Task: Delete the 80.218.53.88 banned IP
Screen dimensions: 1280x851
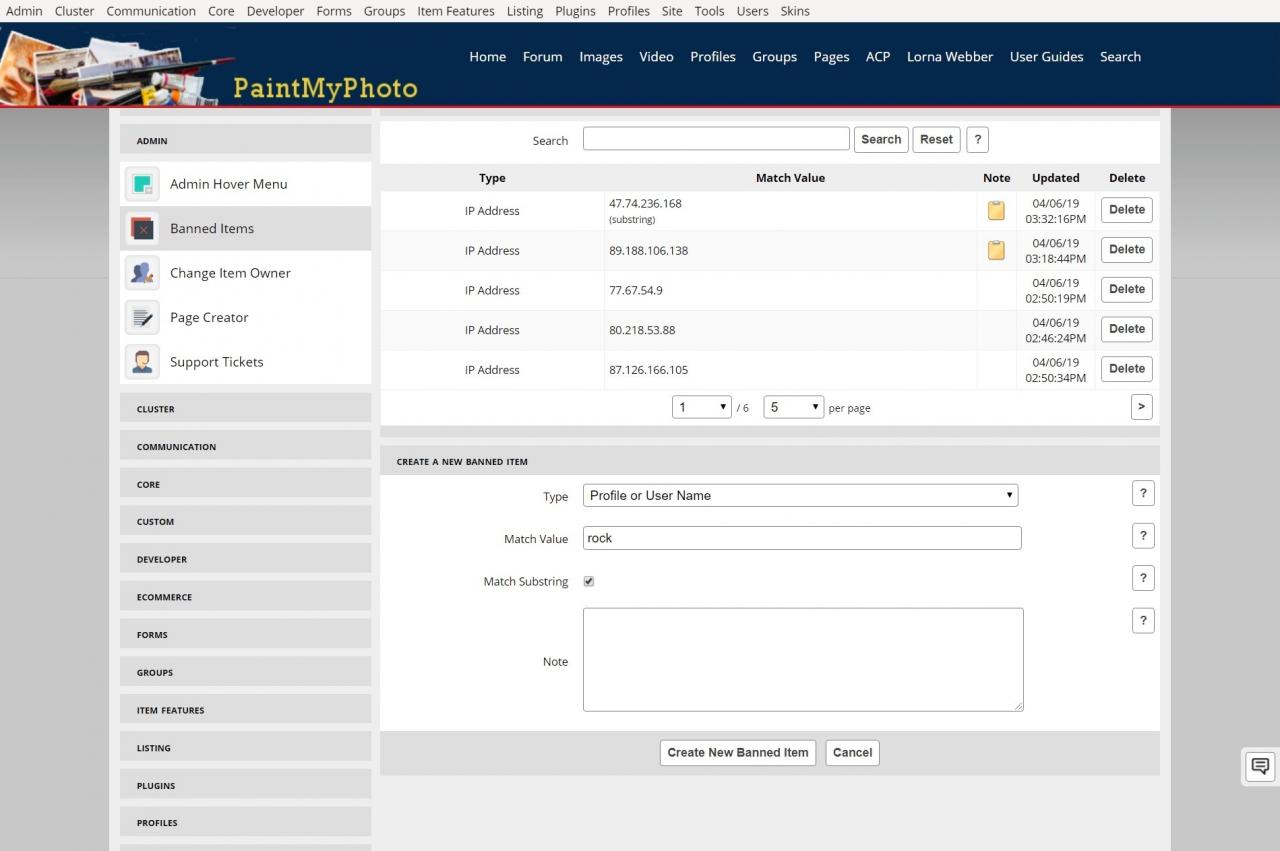Action: [1127, 329]
